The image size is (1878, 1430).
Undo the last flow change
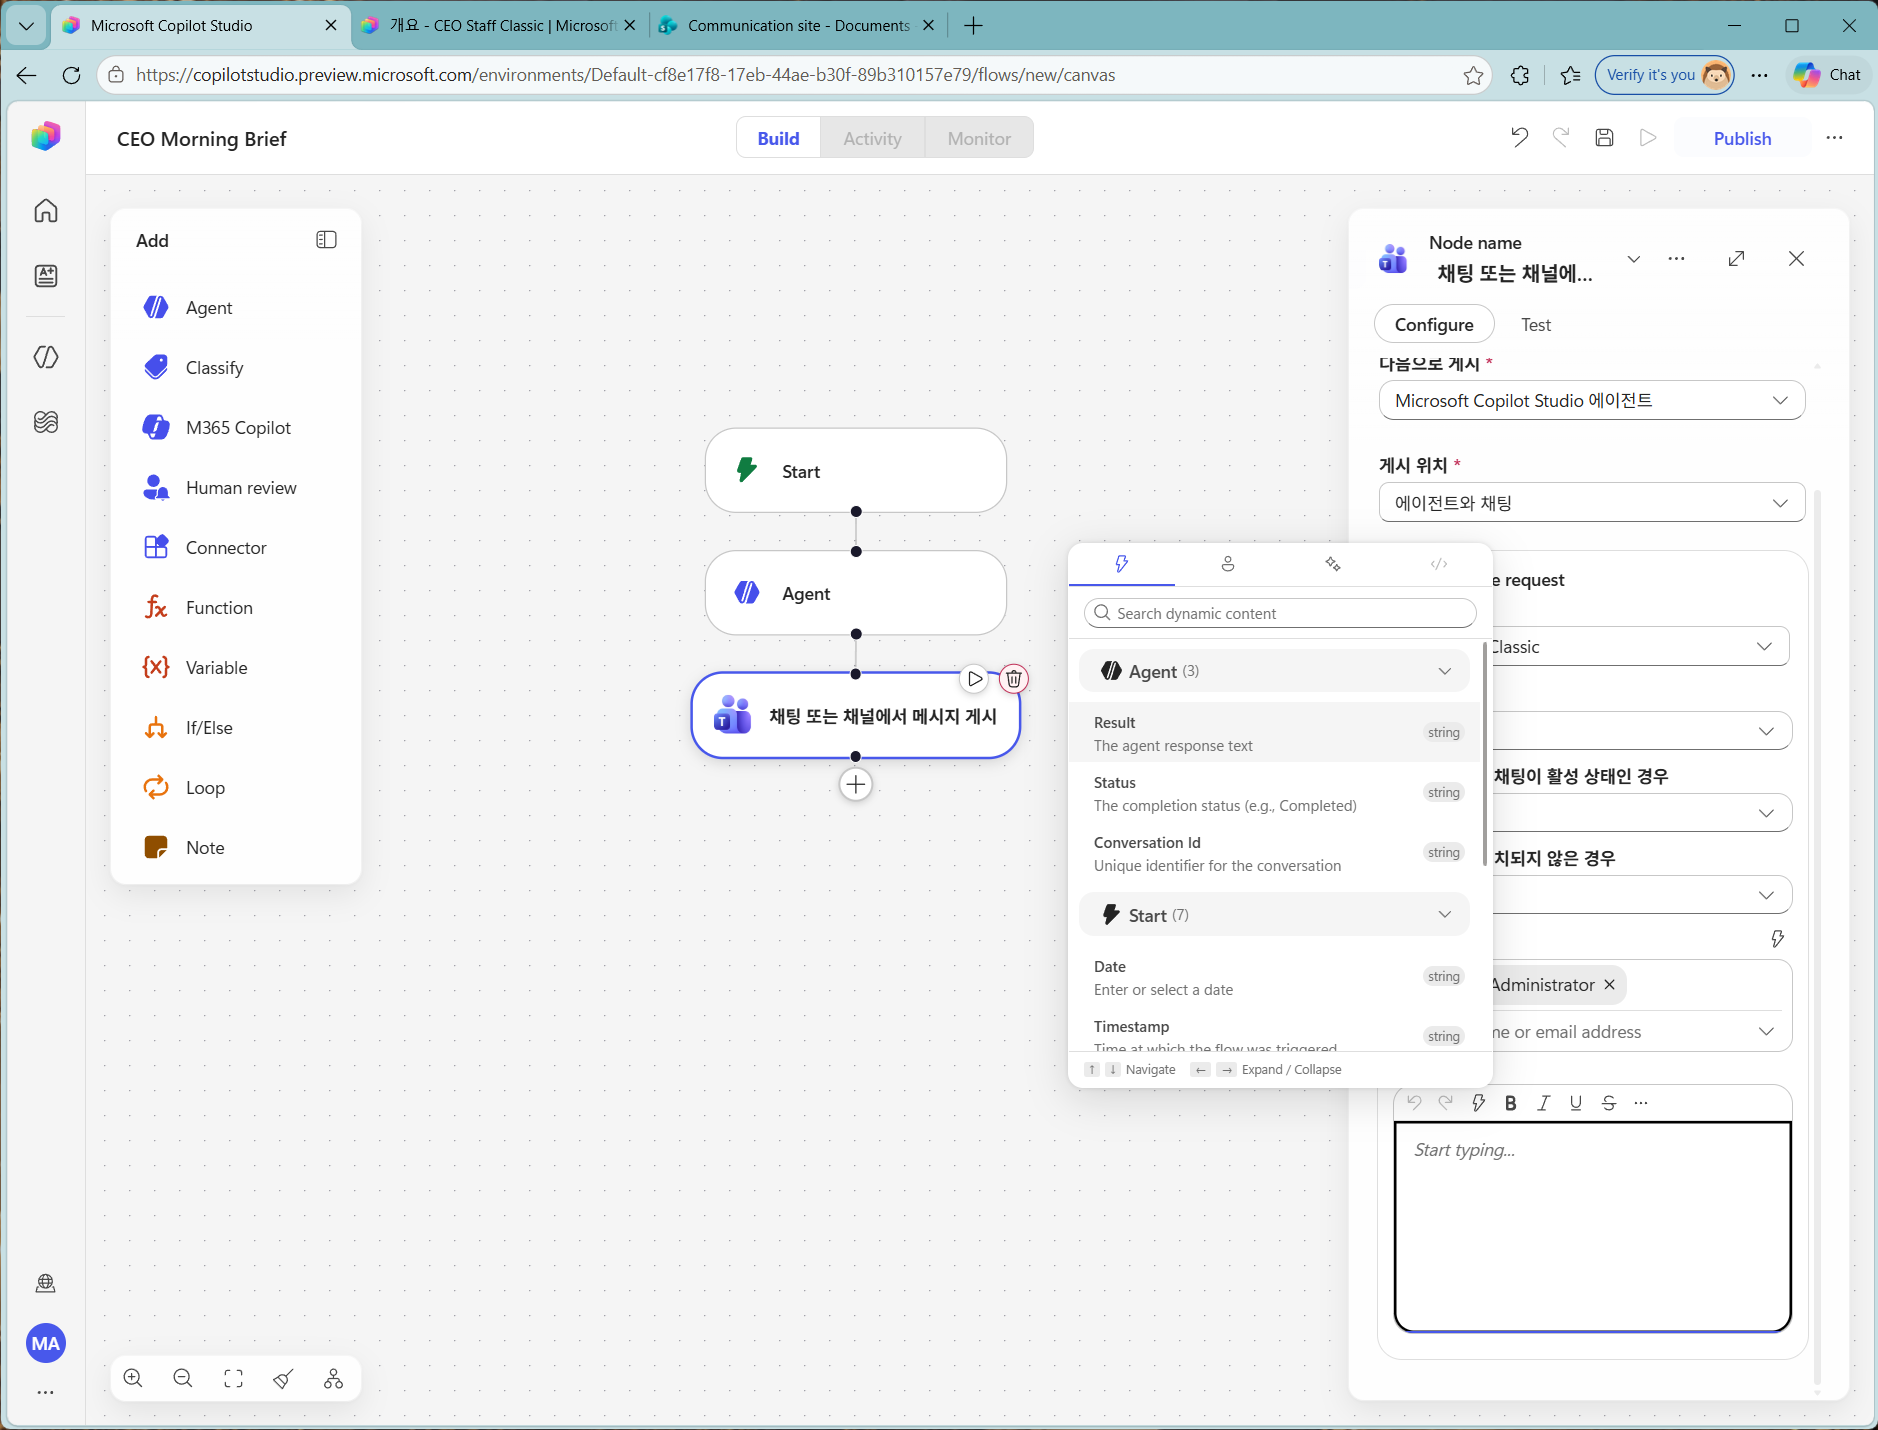coord(1519,138)
